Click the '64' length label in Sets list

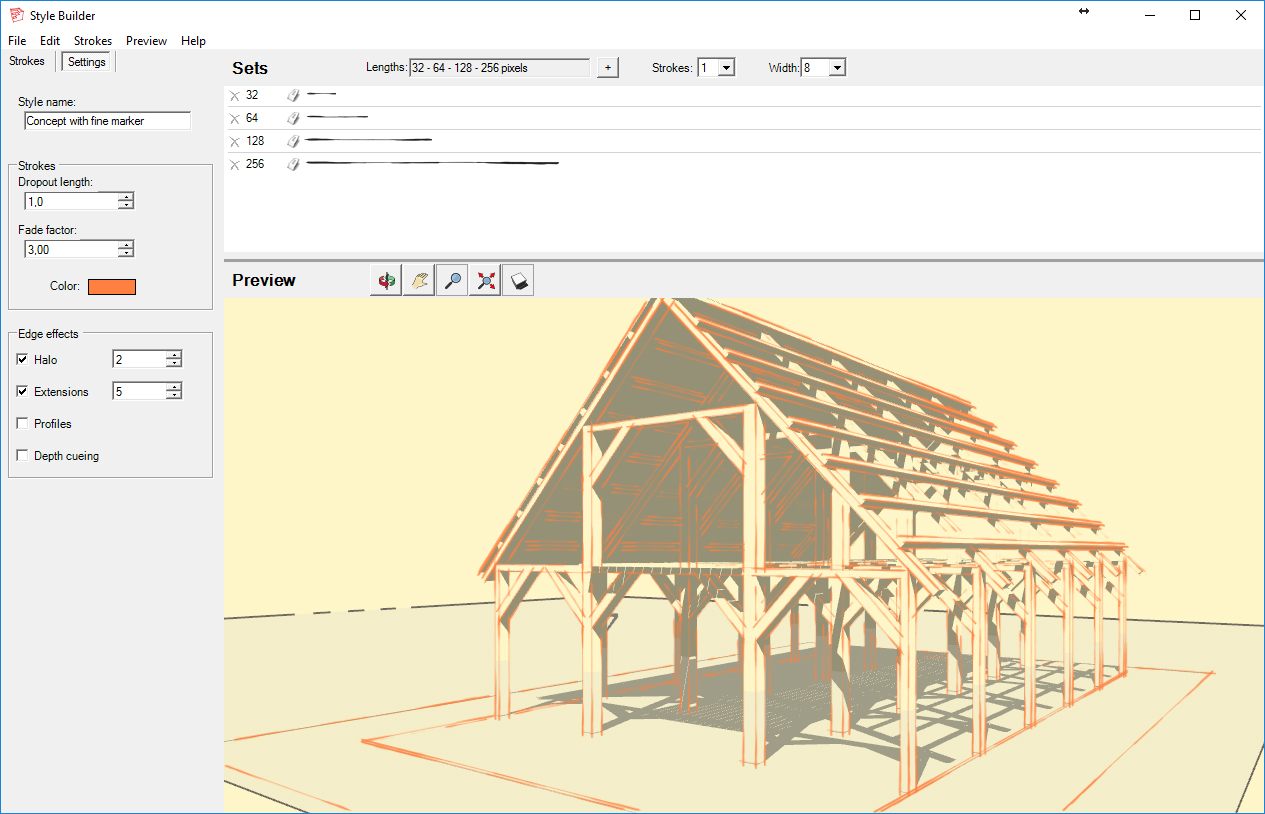click(252, 118)
